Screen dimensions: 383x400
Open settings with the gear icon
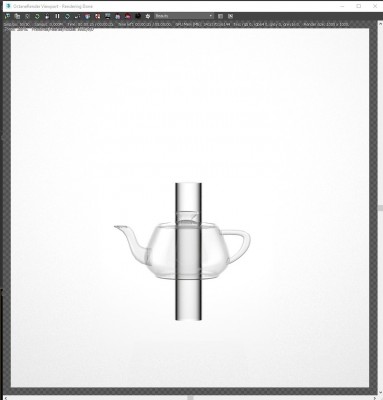point(148,16)
